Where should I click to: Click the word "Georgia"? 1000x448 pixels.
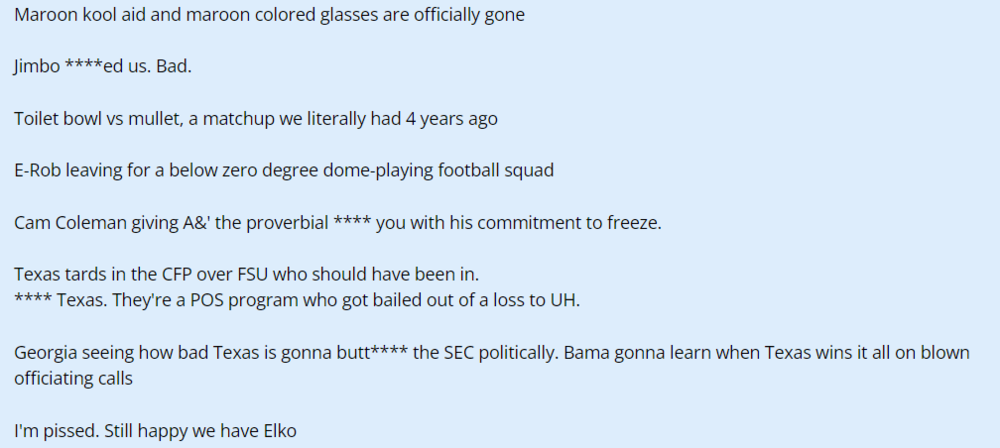click(45, 352)
